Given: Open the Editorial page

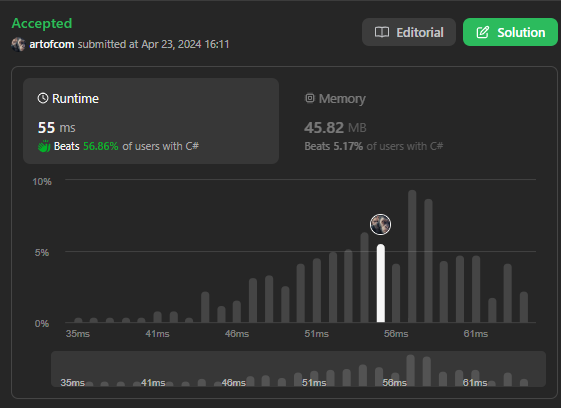Looking at the screenshot, I should coord(409,32).
